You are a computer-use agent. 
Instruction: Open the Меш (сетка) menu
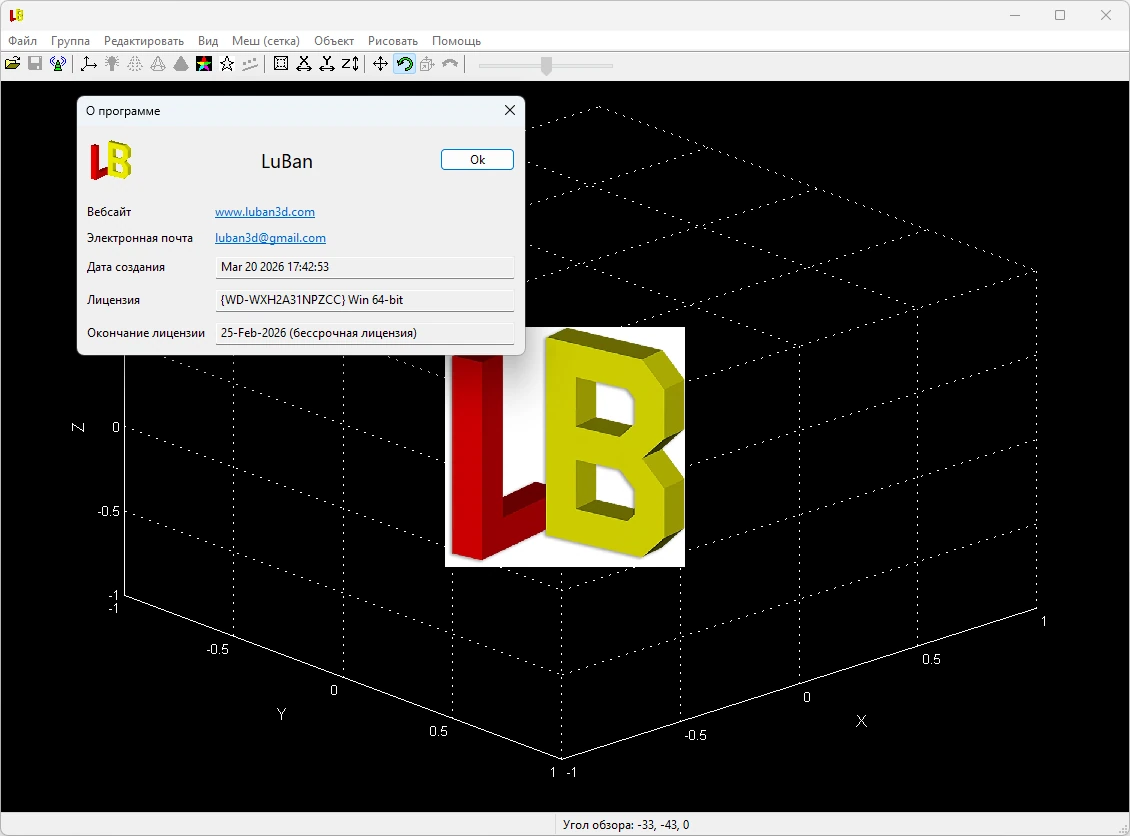tap(266, 41)
